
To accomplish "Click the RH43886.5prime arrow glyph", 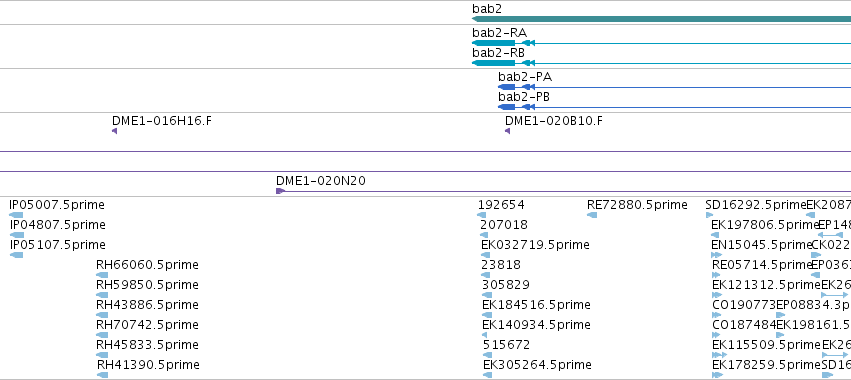I will click(x=101, y=315).
